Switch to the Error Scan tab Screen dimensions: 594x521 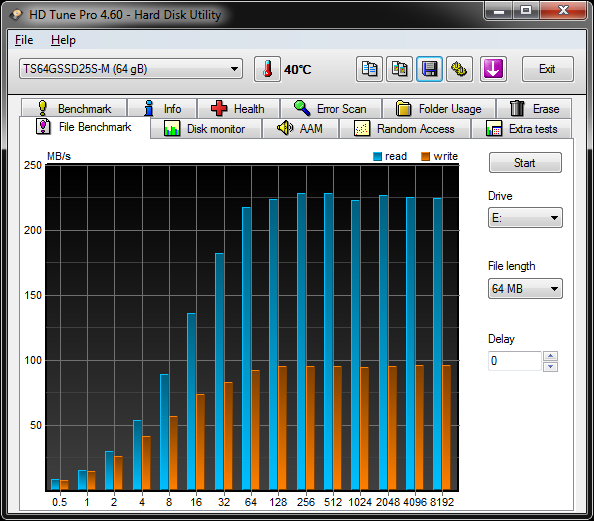tap(331, 109)
